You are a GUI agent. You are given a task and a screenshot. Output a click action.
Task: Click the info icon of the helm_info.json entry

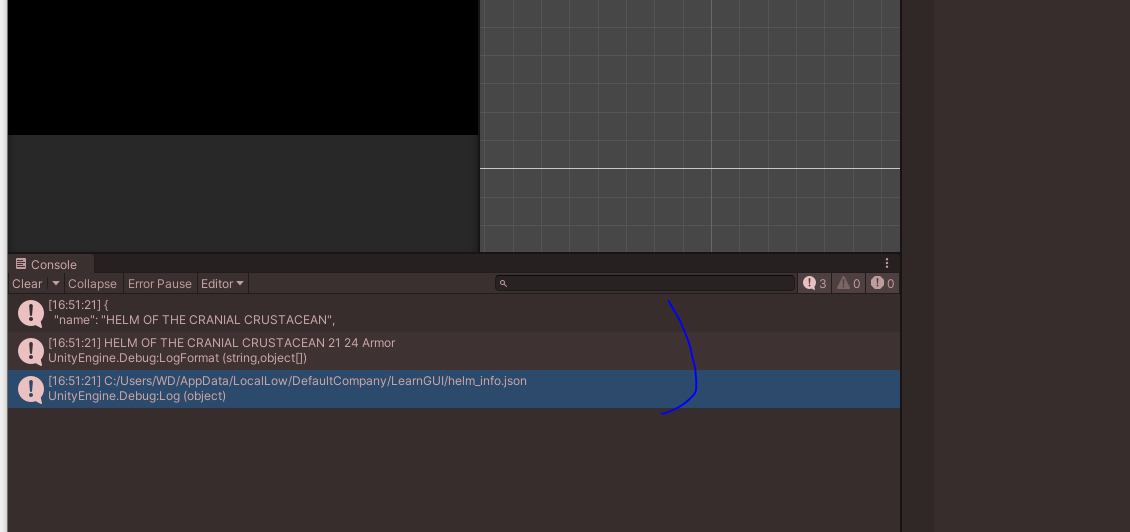pos(31,389)
